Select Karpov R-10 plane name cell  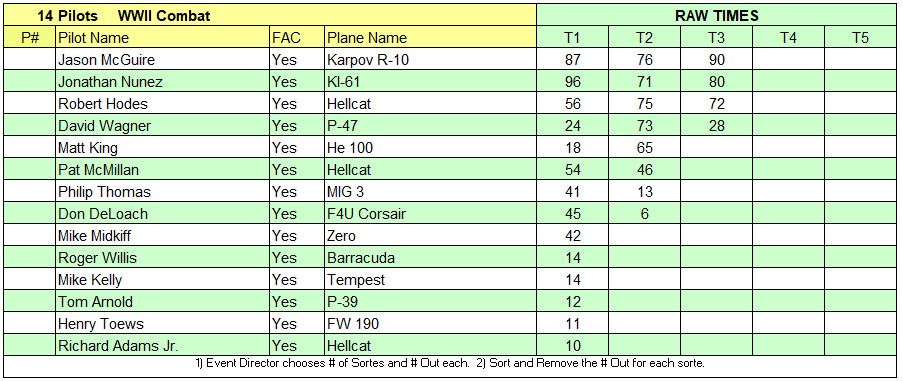431,59
